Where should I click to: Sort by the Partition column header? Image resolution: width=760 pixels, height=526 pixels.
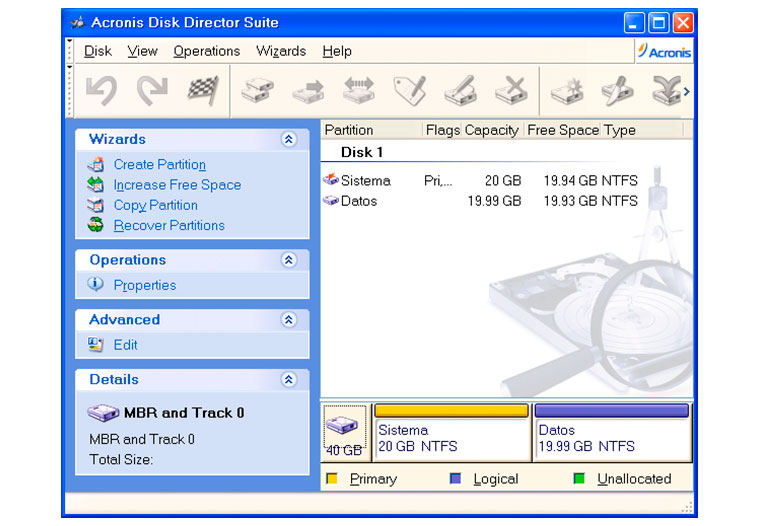pos(372,130)
